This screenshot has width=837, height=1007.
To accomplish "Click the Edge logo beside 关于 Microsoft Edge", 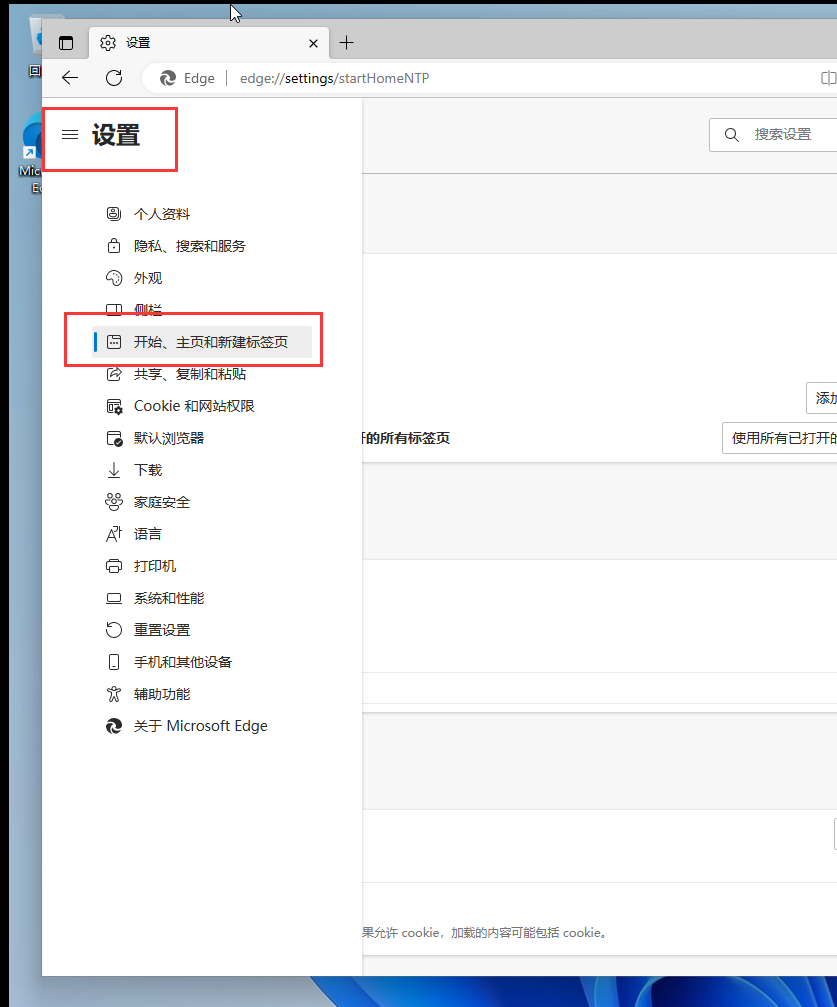I will click(x=114, y=726).
